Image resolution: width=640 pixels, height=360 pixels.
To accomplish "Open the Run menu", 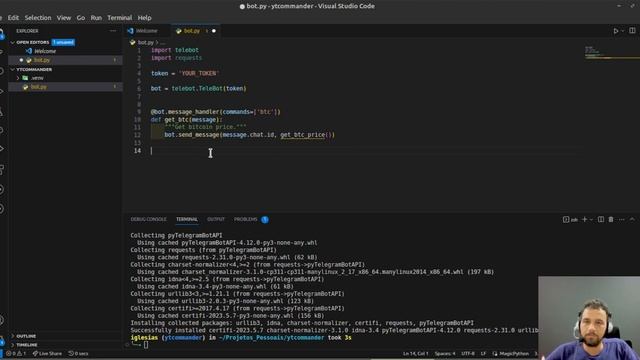I will 96,18.
